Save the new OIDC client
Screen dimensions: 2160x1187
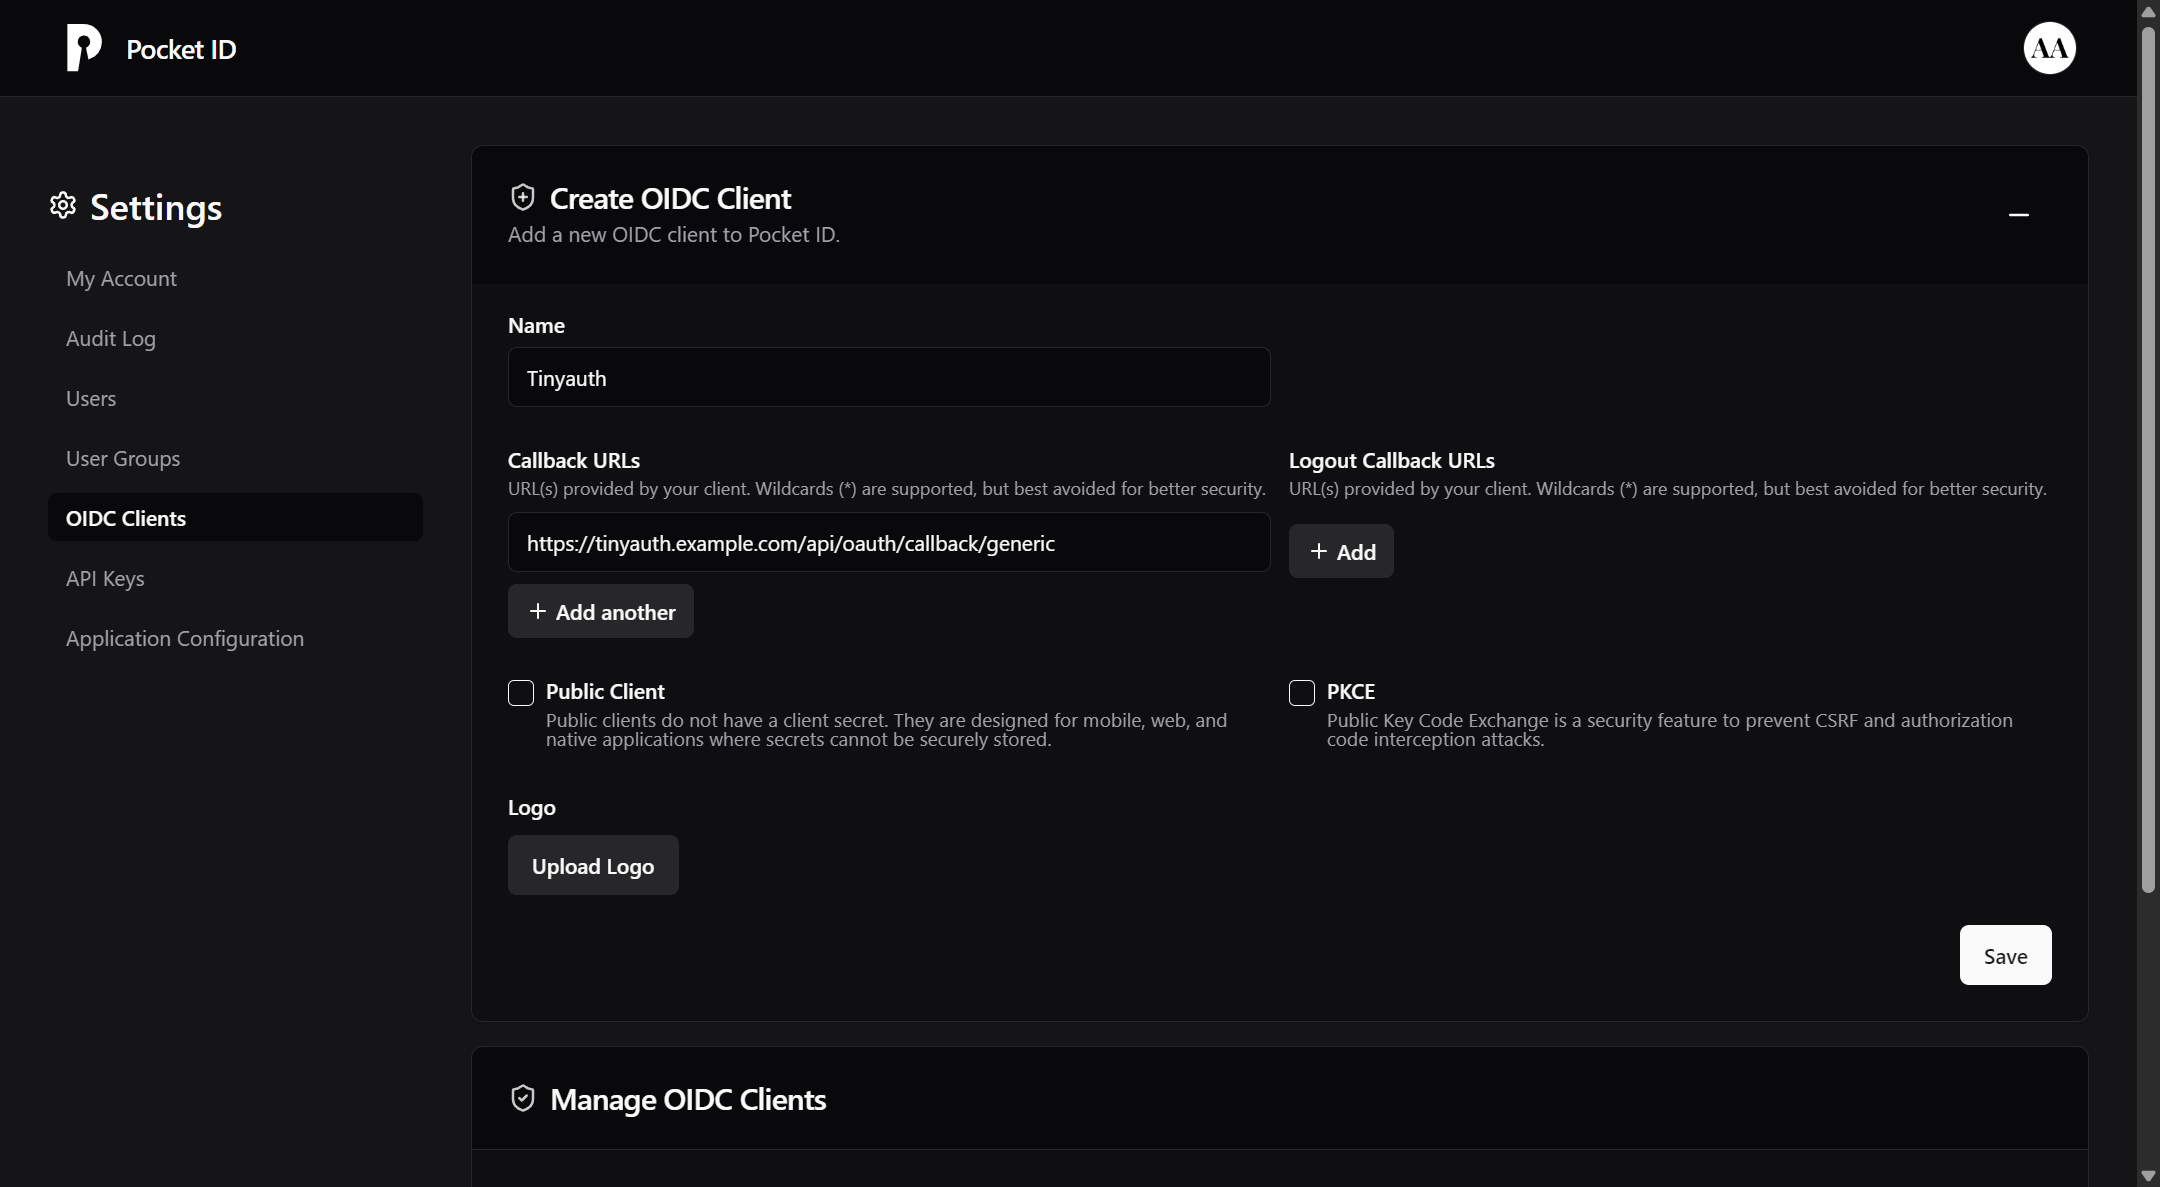pyautogui.click(x=2005, y=956)
